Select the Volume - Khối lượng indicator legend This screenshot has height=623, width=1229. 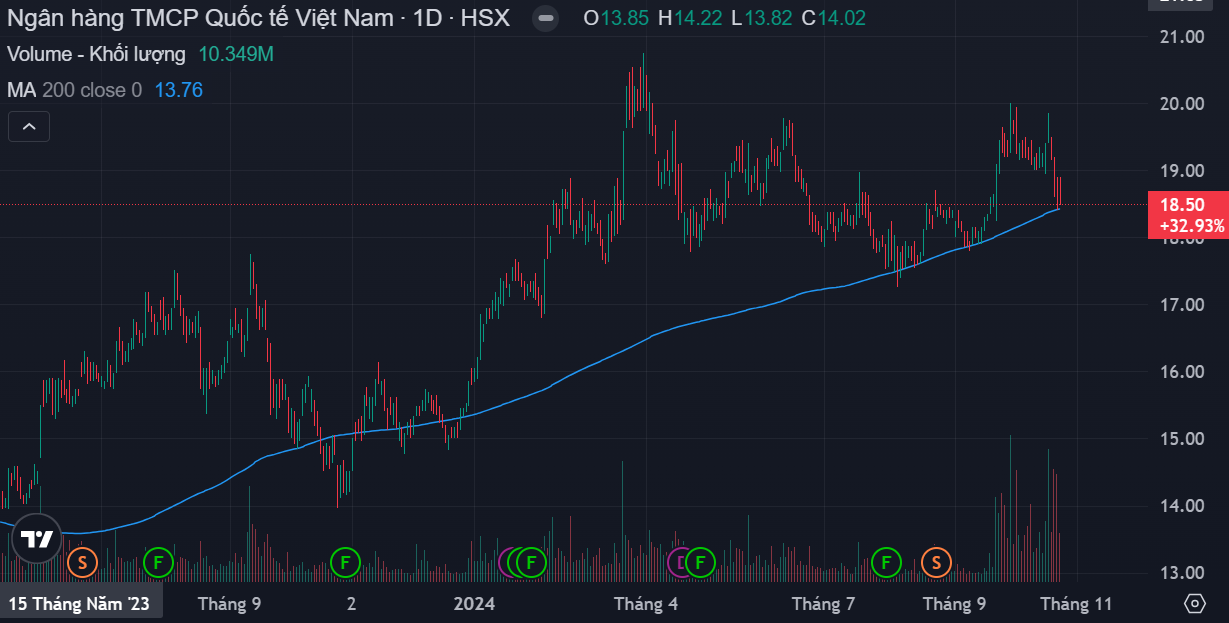[96, 54]
